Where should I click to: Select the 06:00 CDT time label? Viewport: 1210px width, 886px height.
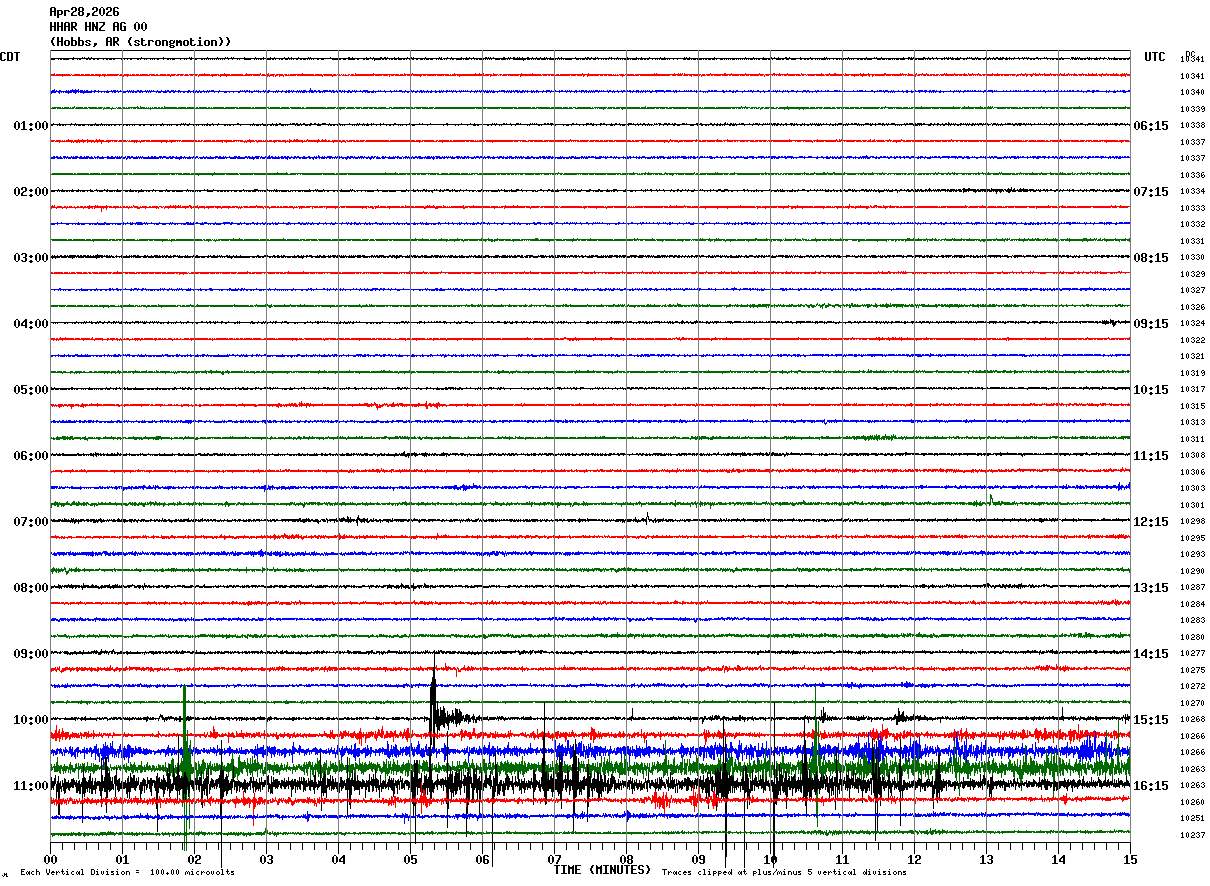pyautogui.click(x=31, y=456)
